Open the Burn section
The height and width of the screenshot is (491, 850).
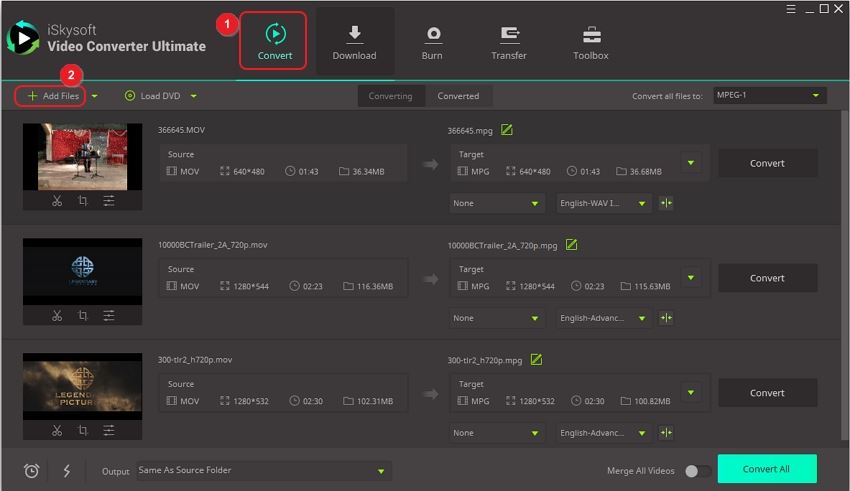[x=432, y=43]
